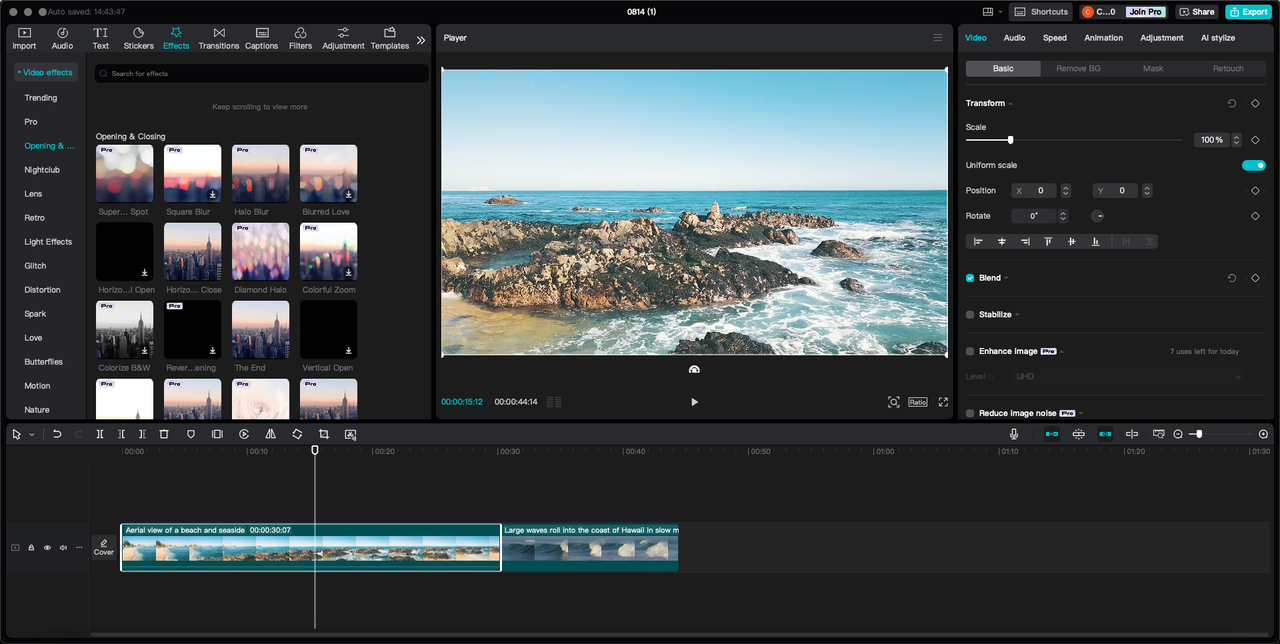
Task: Click the Mirror flip icon in timeline toolbar
Action: [270, 434]
